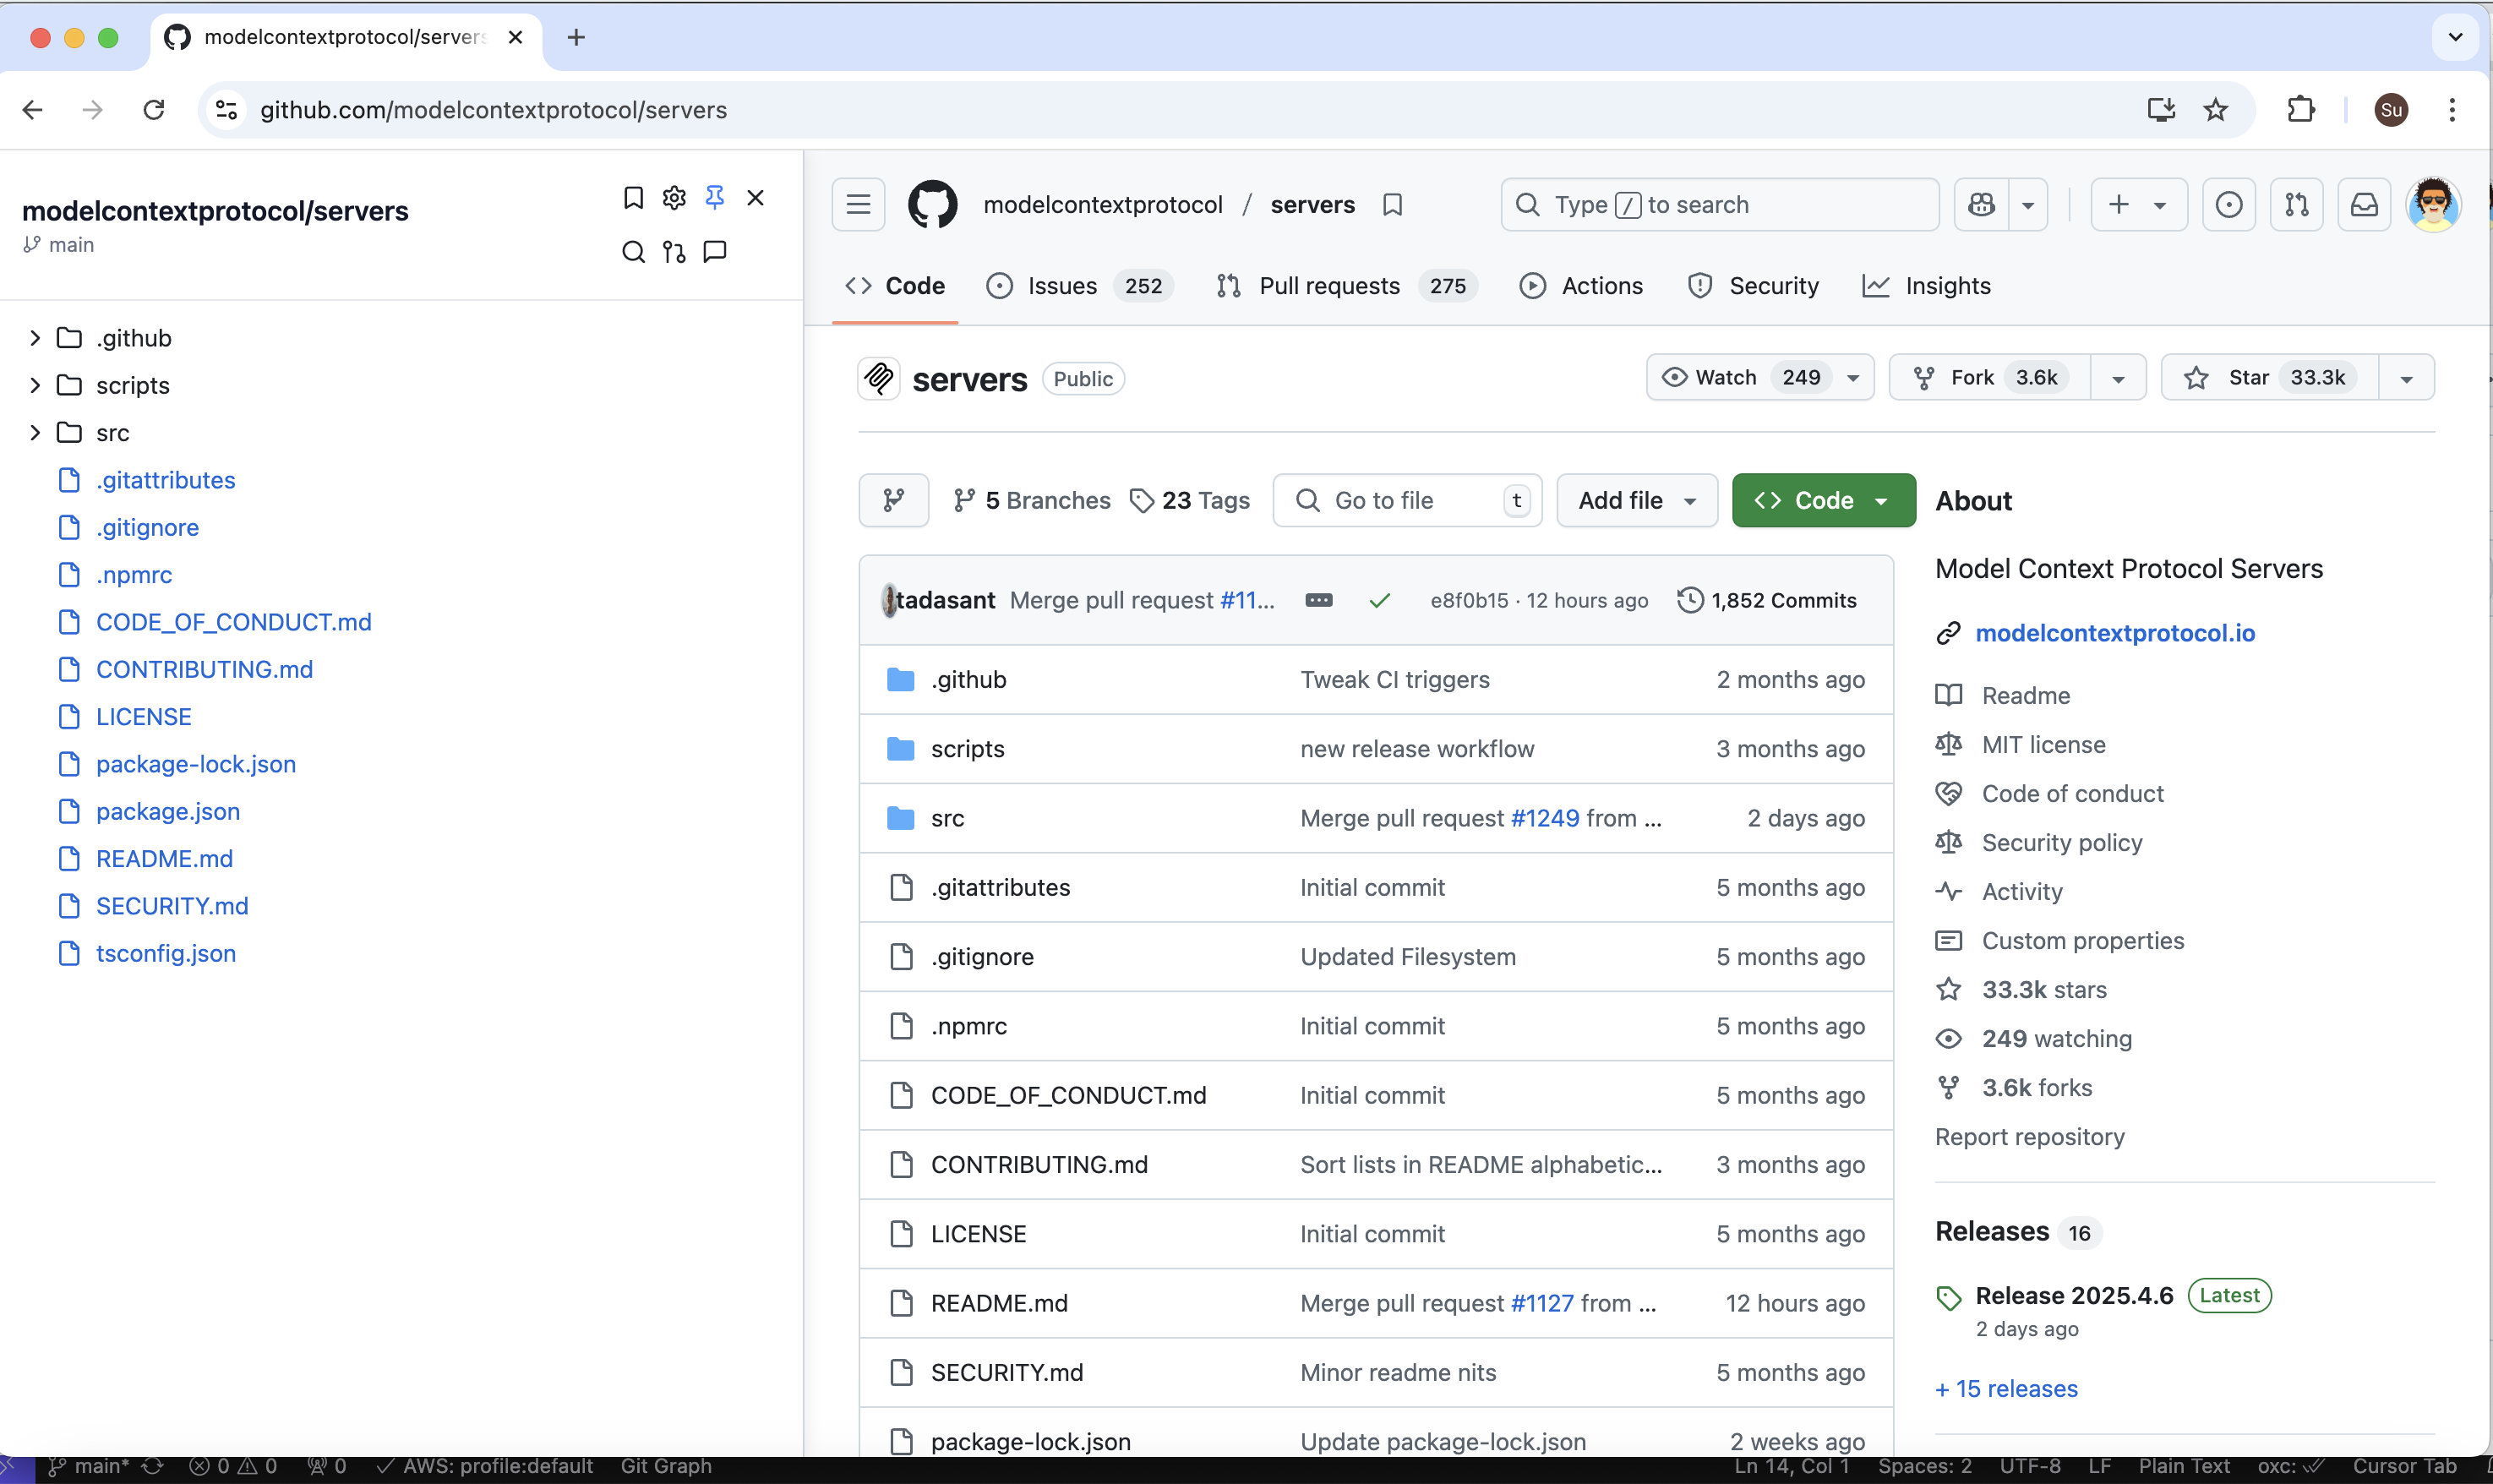The width and height of the screenshot is (2493, 1484).
Task: Open the Add file dropdown
Action: click(x=1636, y=500)
